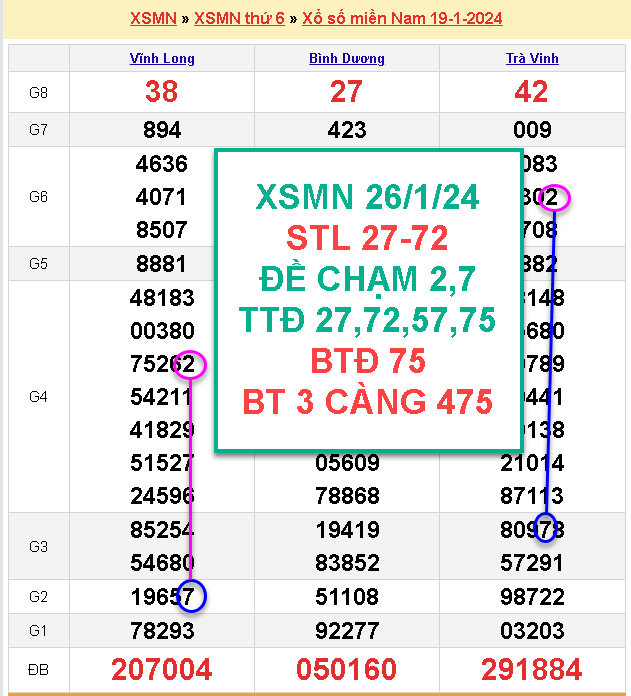
Task: Open Xổ số miền Nam 19-1-2024 link
Action: [400, 18]
